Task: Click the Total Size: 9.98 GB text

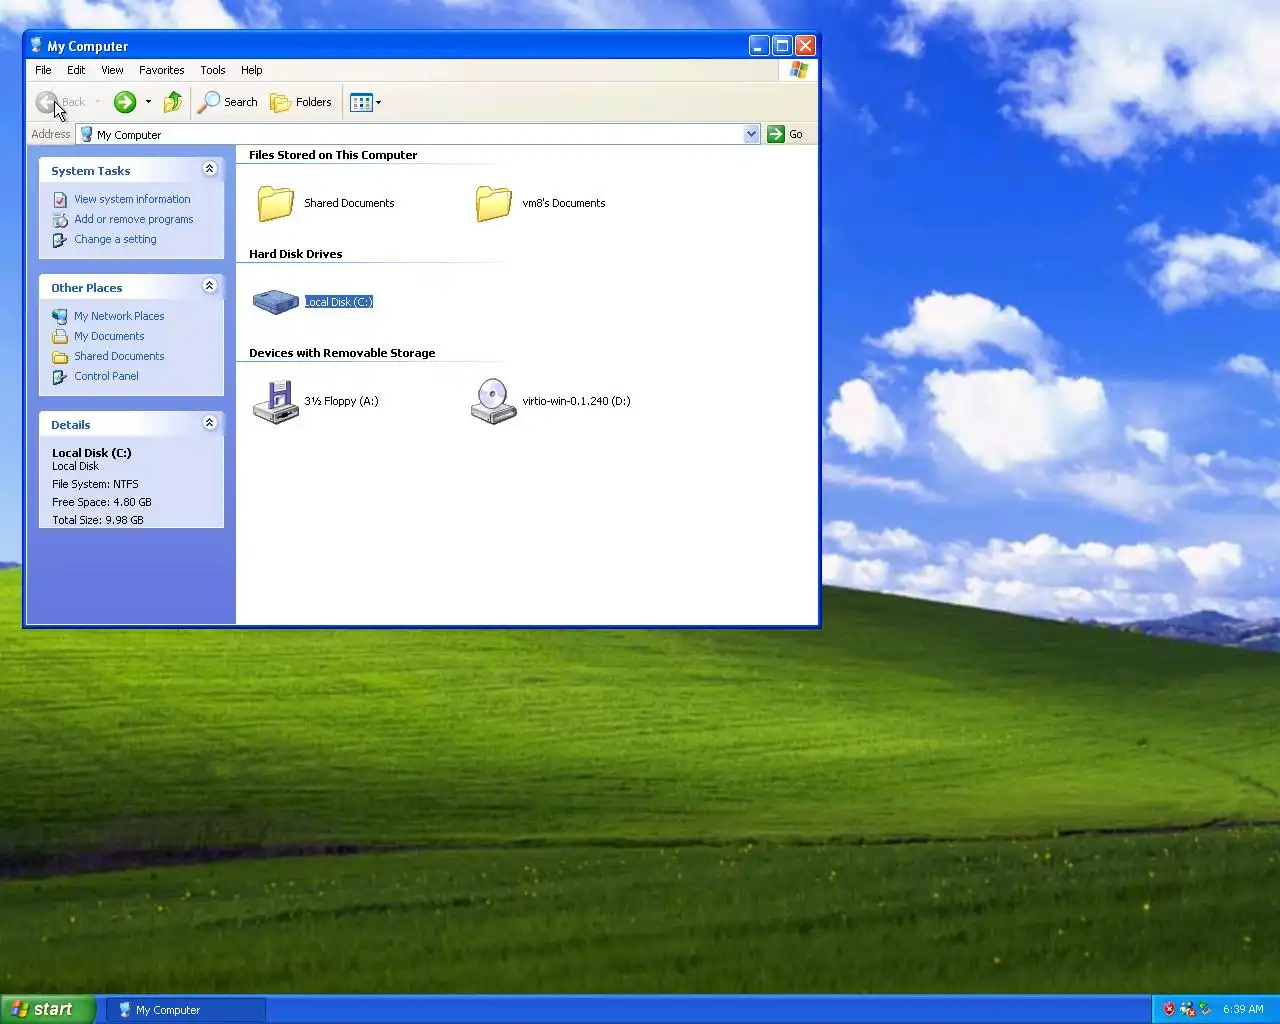Action: [98, 520]
